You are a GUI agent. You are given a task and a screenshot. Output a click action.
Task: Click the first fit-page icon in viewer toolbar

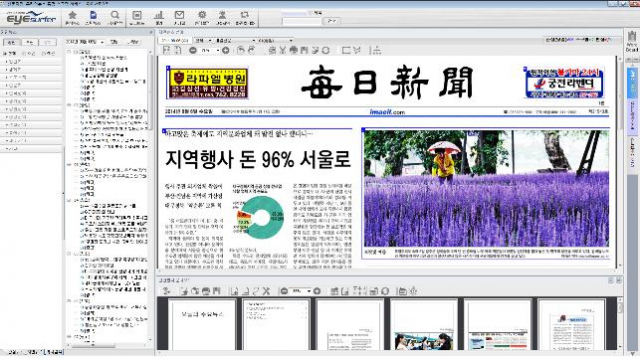[x=167, y=50]
